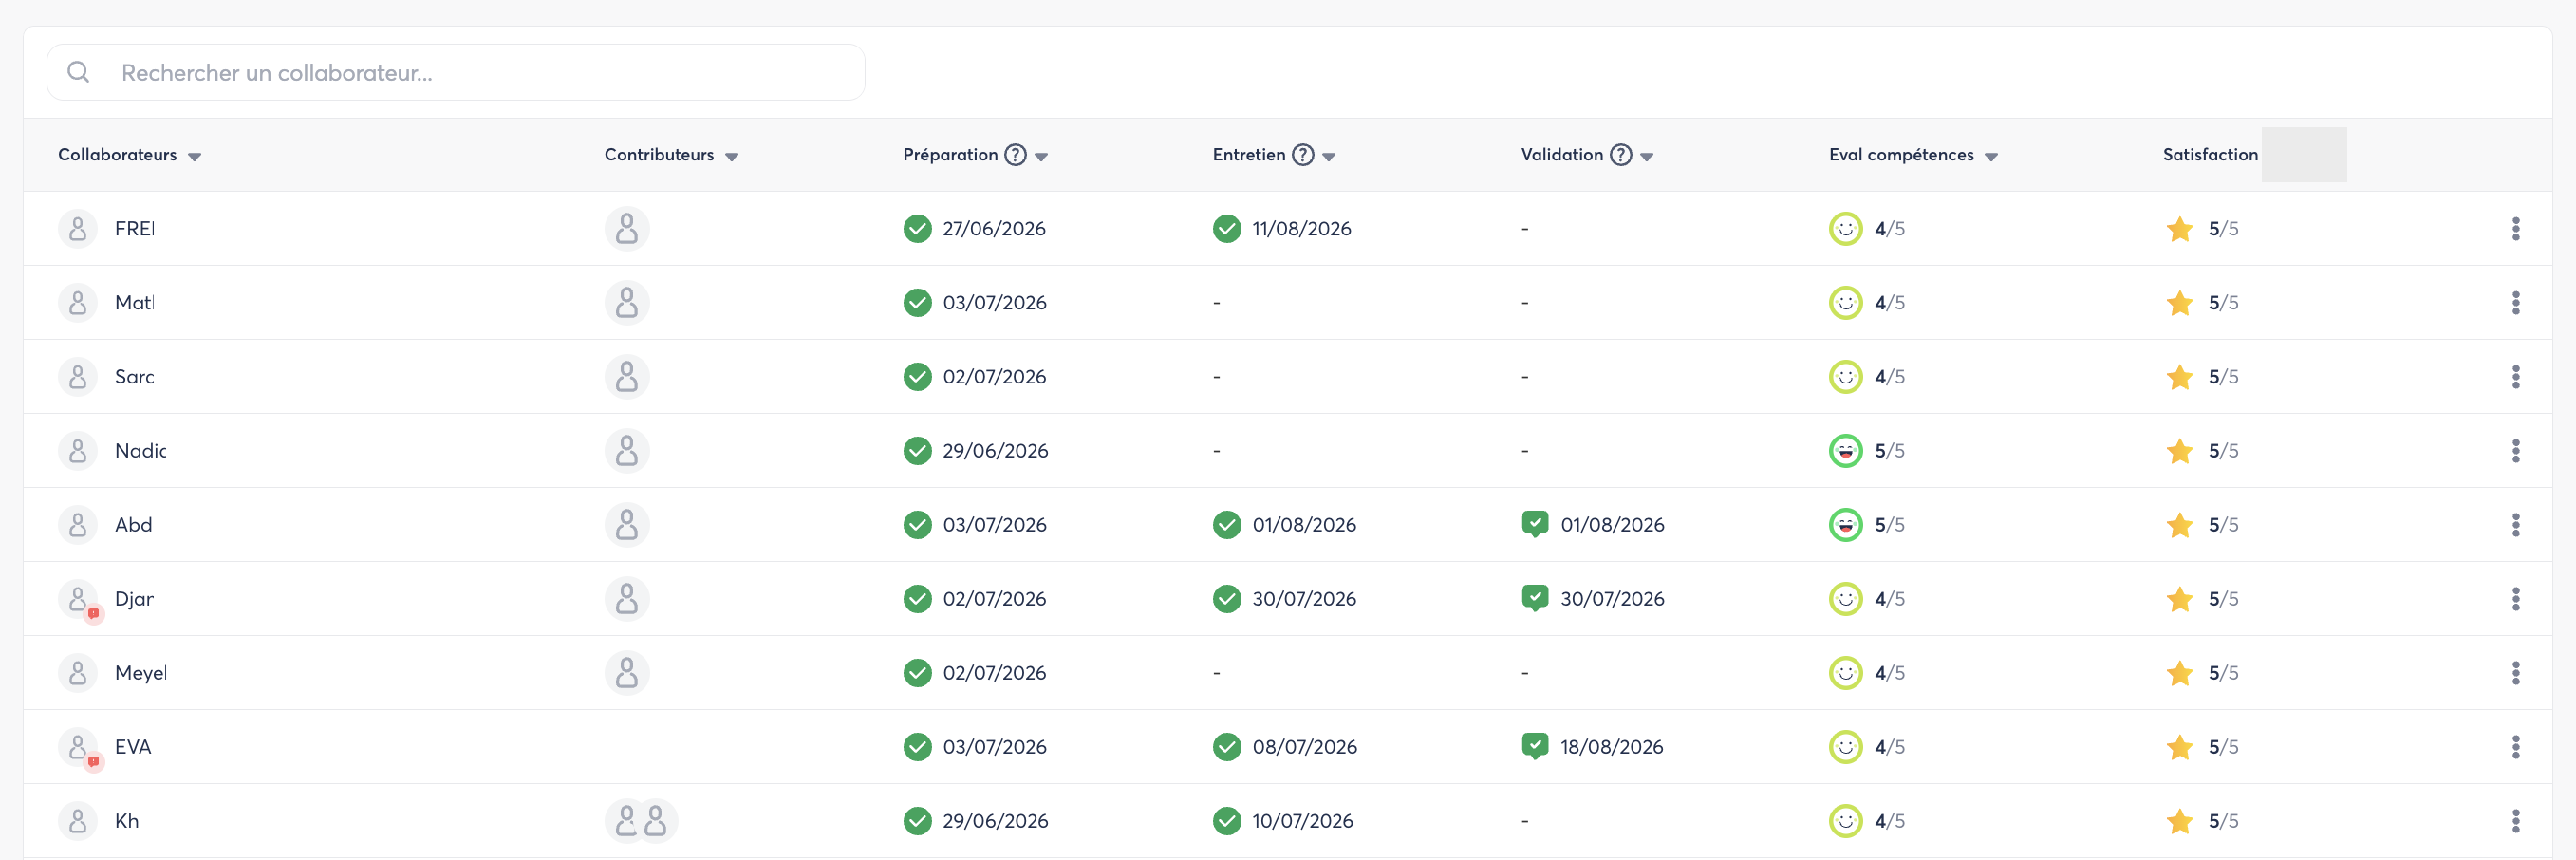Open collaborator Matl's row name
The height and width of the screenshot is (860, 2576).
click(x=134, y=303)
